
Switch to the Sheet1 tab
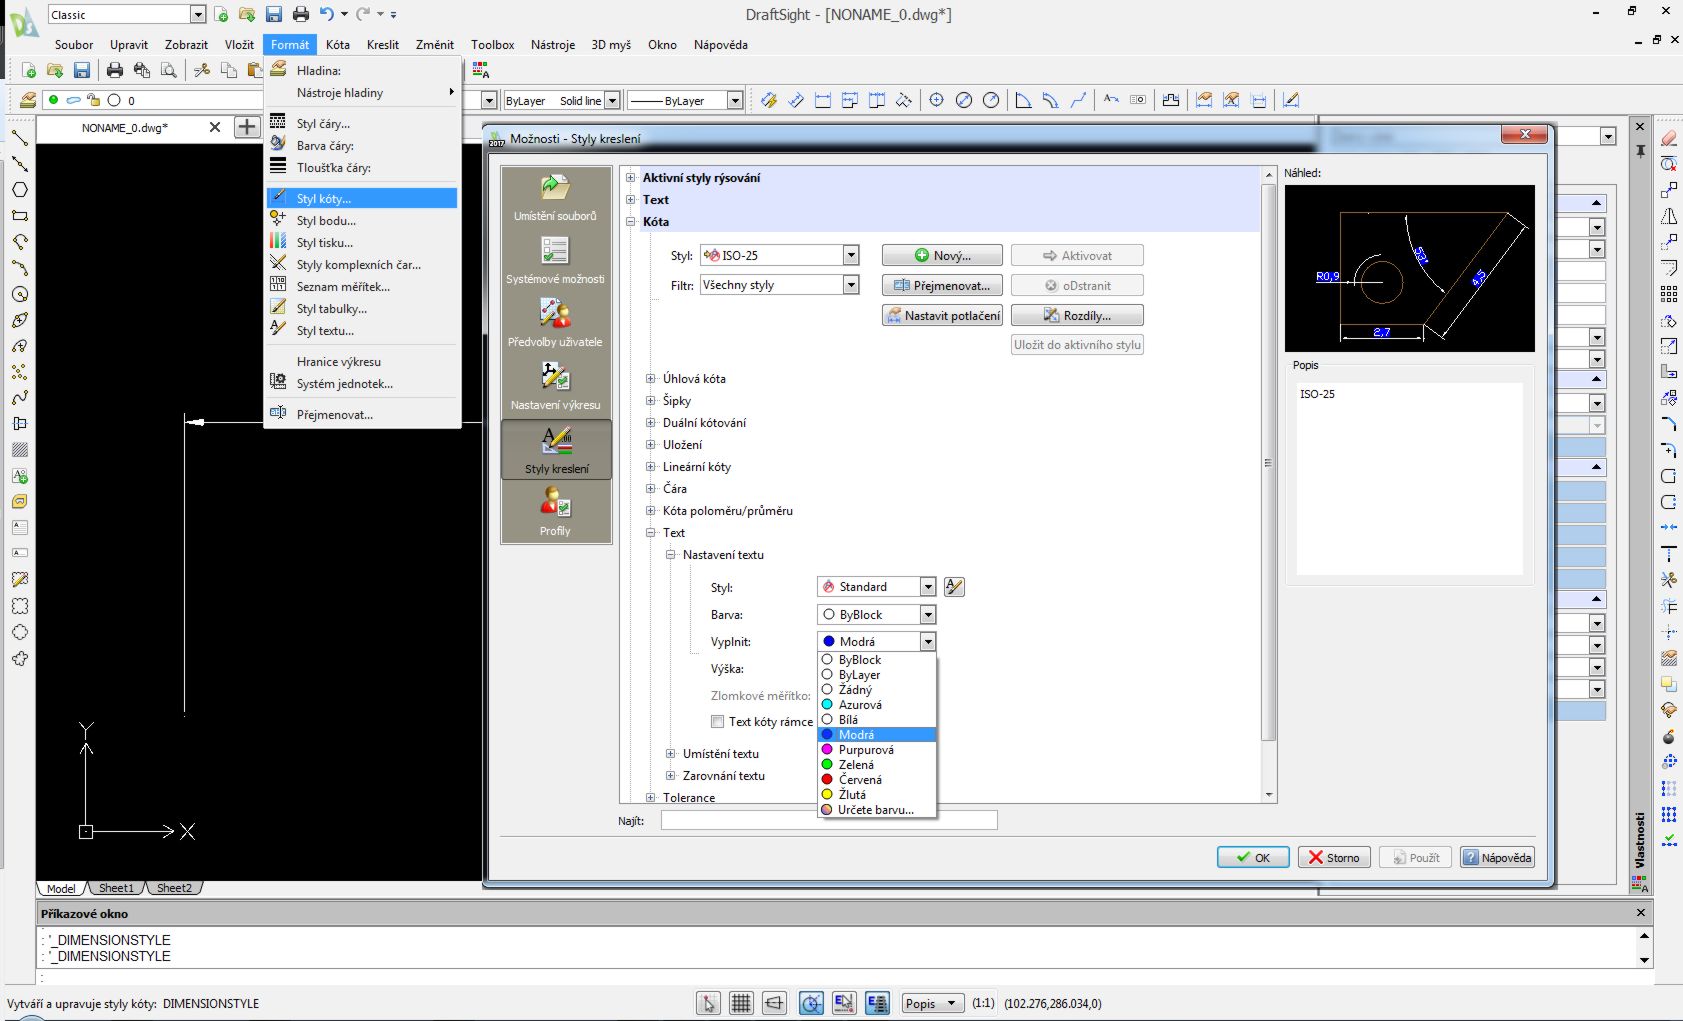pos(116,888)
